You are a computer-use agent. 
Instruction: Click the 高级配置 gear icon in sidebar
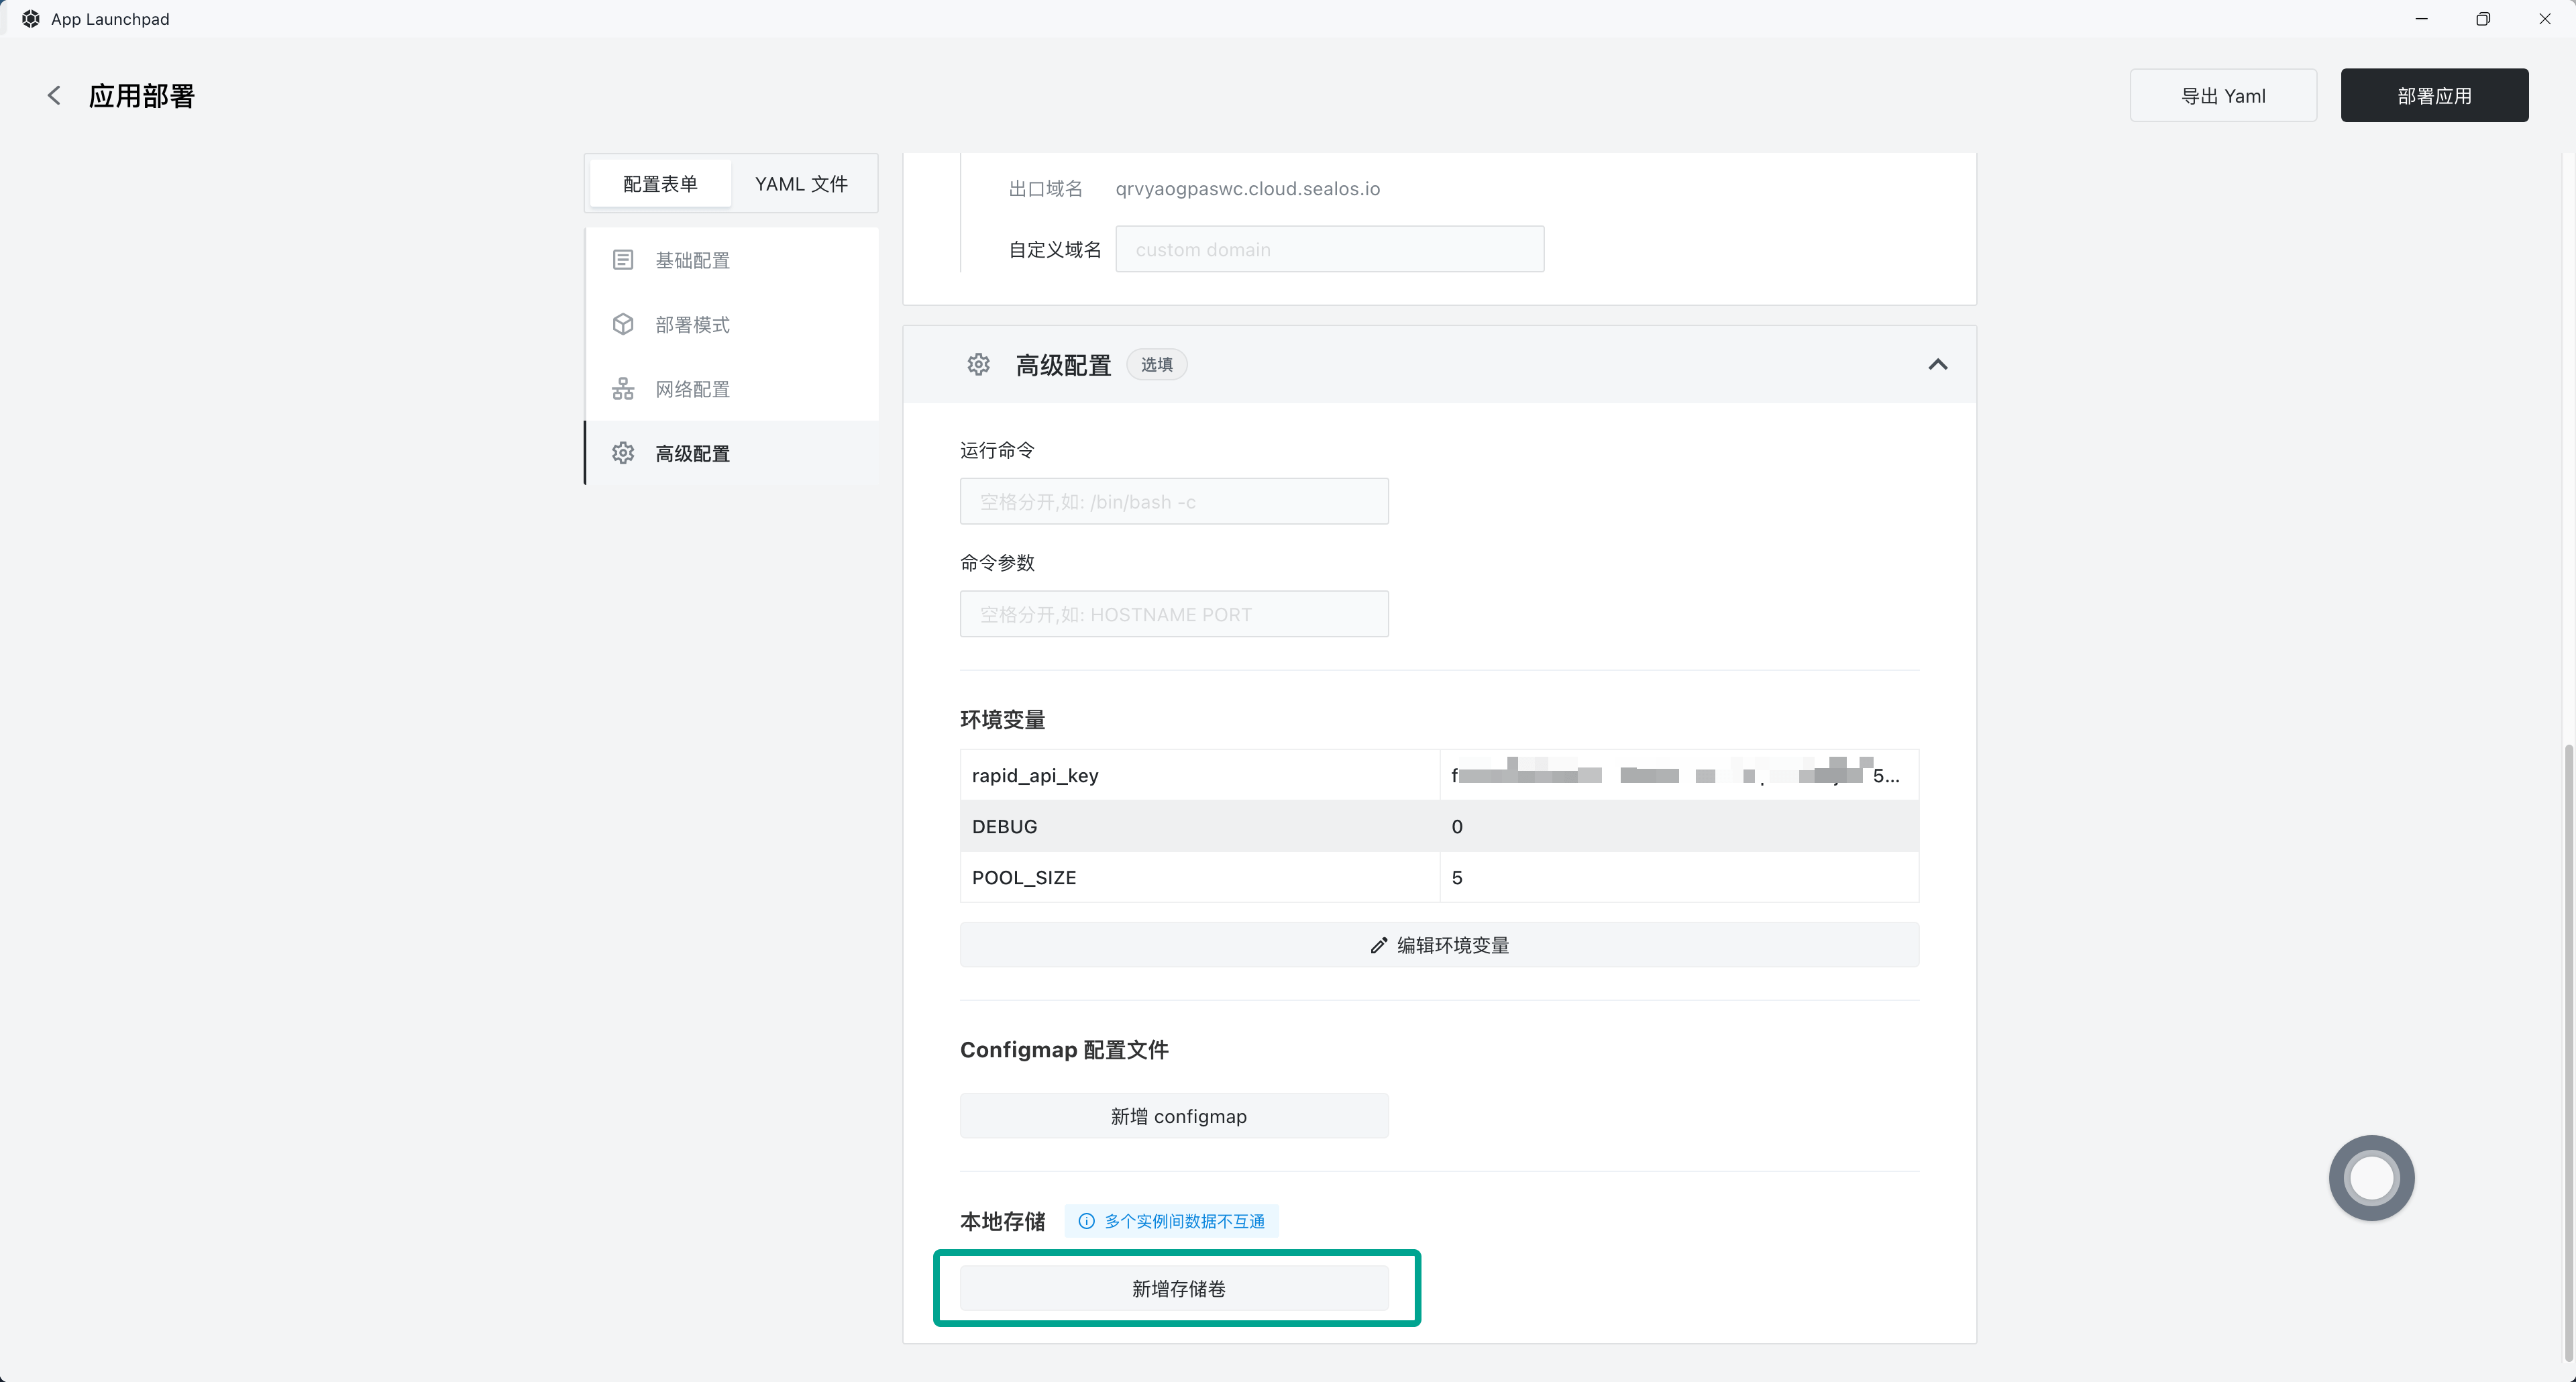click(623, 453)
